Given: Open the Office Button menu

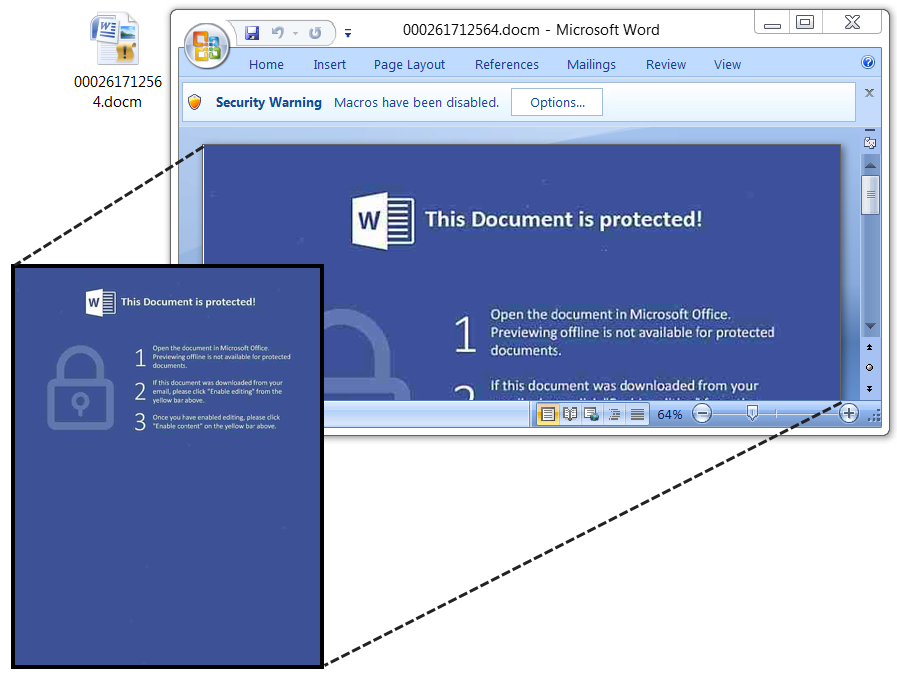Looking at the screenshot, I should (x=207, y=46).
